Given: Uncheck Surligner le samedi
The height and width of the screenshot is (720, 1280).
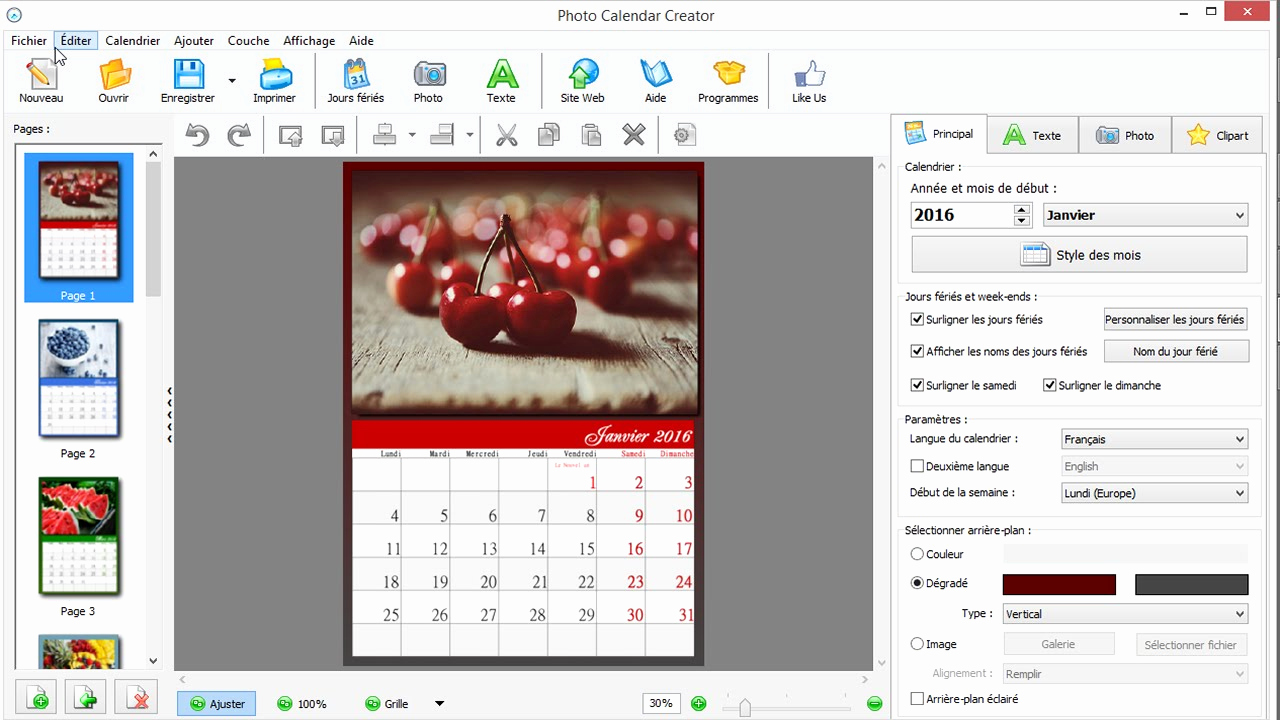Looking at the screenshot, I should (917, 385).
